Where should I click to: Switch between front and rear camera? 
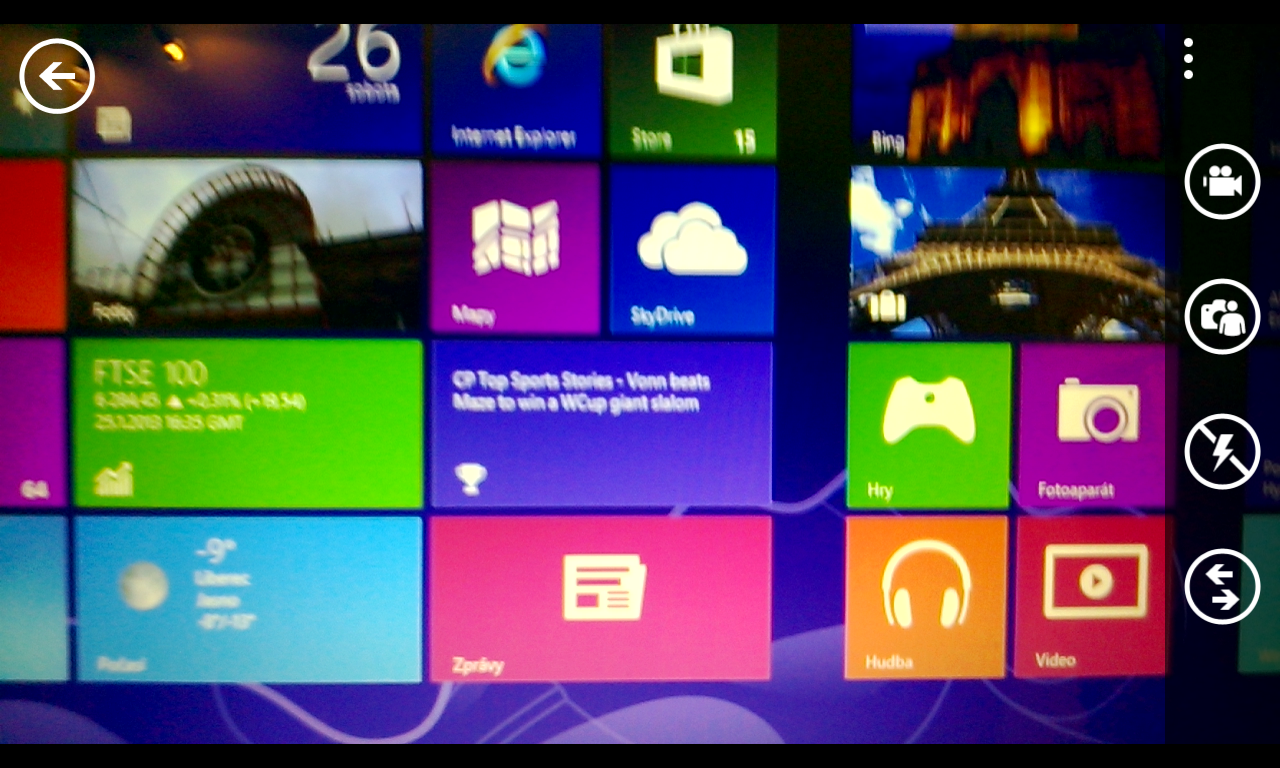click(x=1221, y=317)
